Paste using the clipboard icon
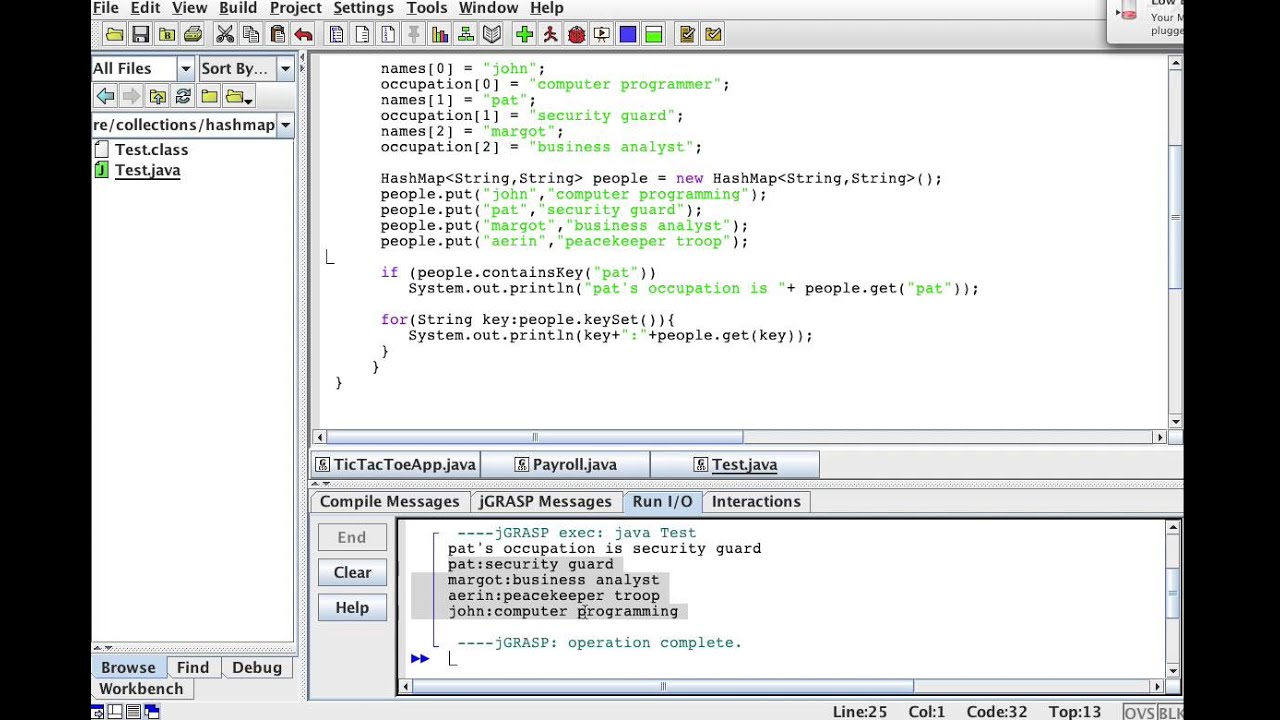Viewport: 1280px width, 720px height. [x=277, y=34]
